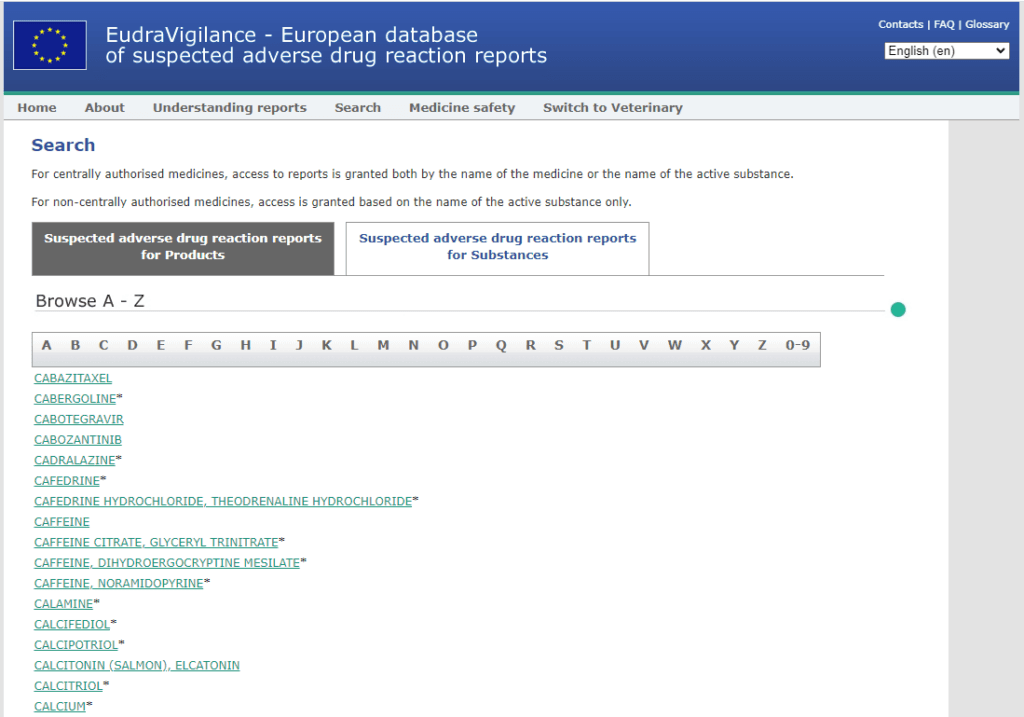
Task: Choose letter Z in the alphabet index
Action: tap(762, 346)
